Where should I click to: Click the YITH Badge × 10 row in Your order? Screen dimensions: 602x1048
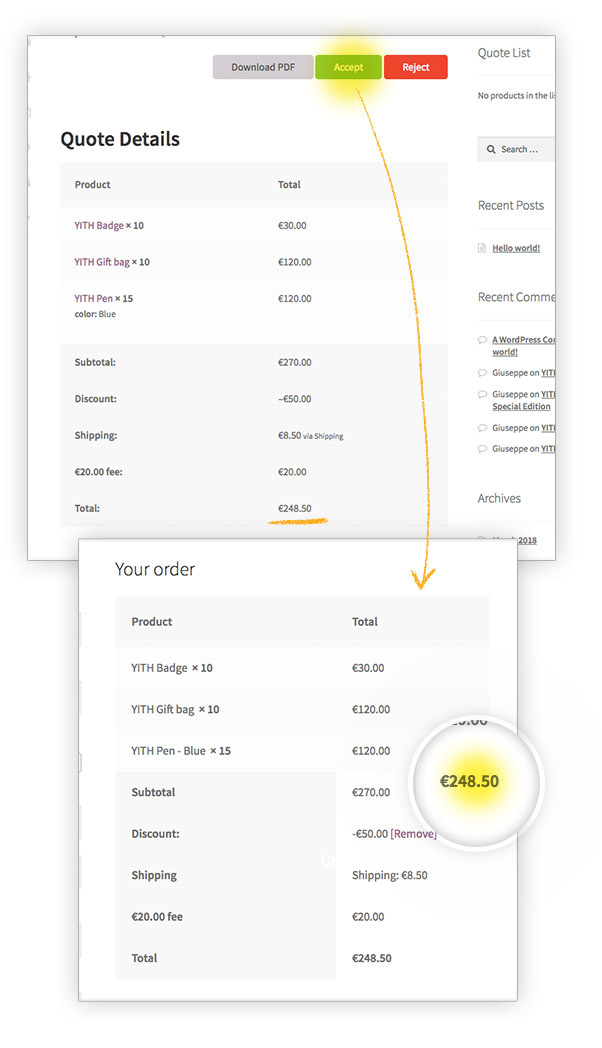point(302,668)
